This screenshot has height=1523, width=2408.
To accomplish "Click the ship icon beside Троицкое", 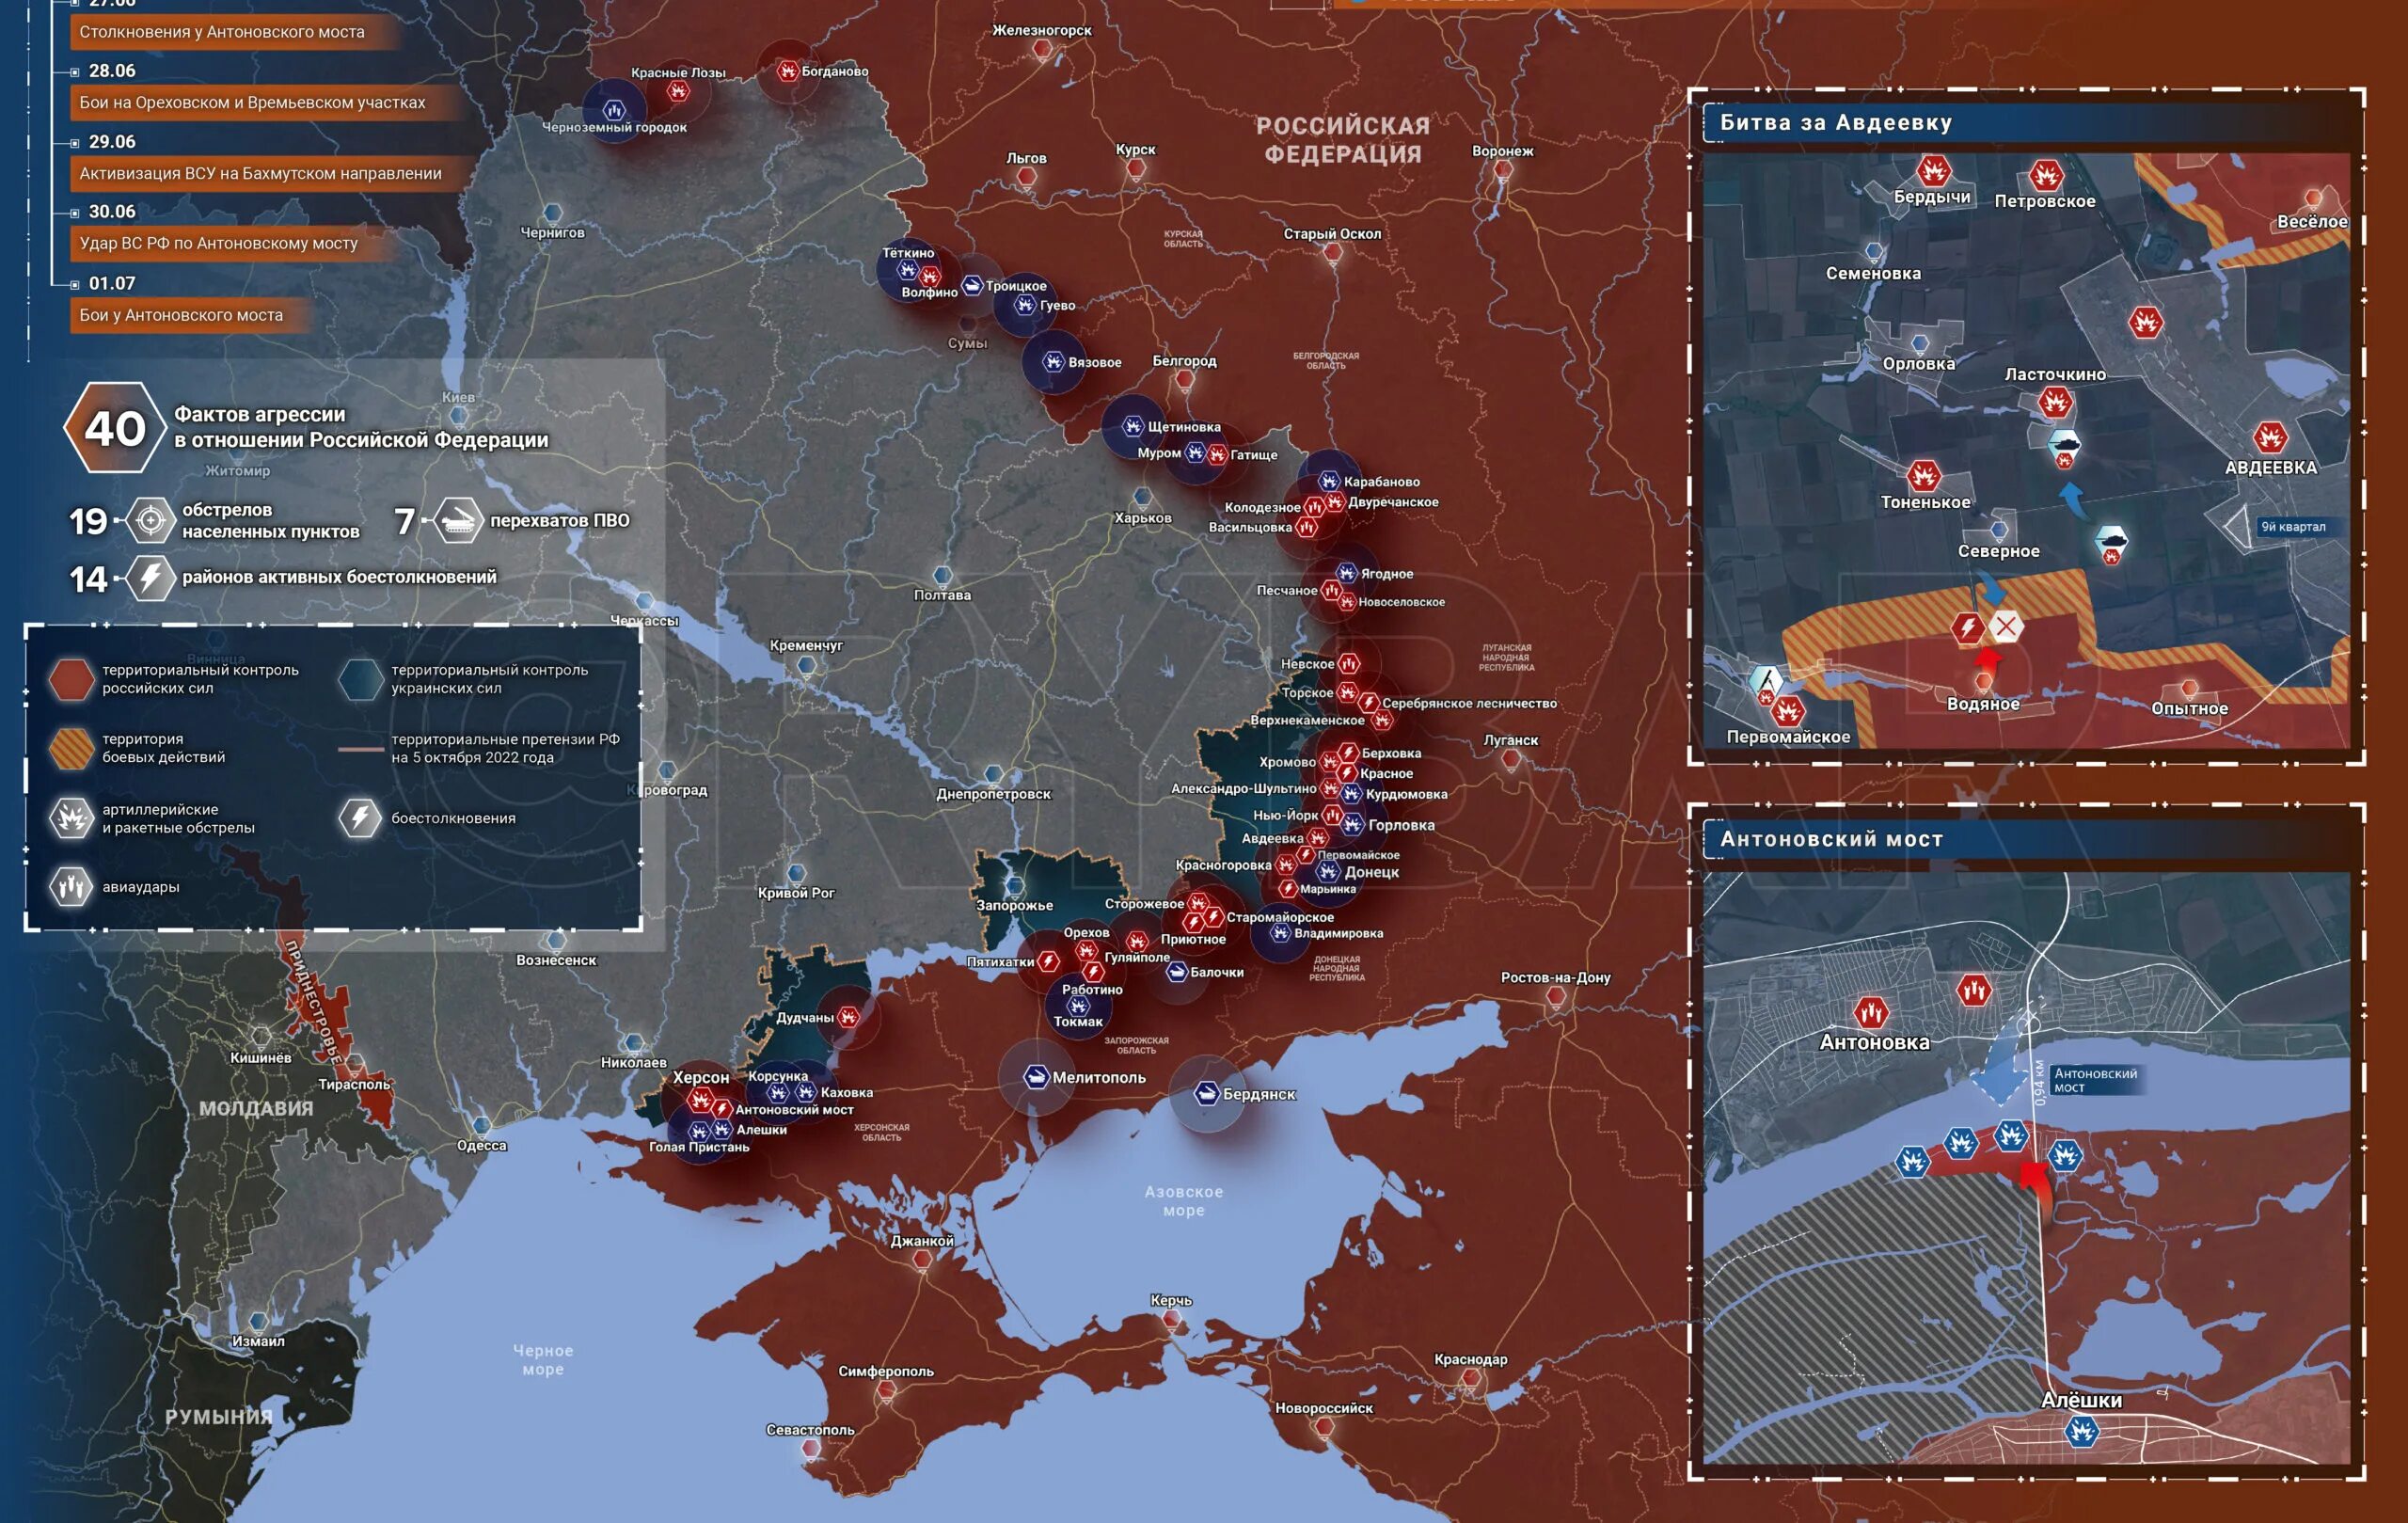I will pyautogui.click(x=972, y=286).
